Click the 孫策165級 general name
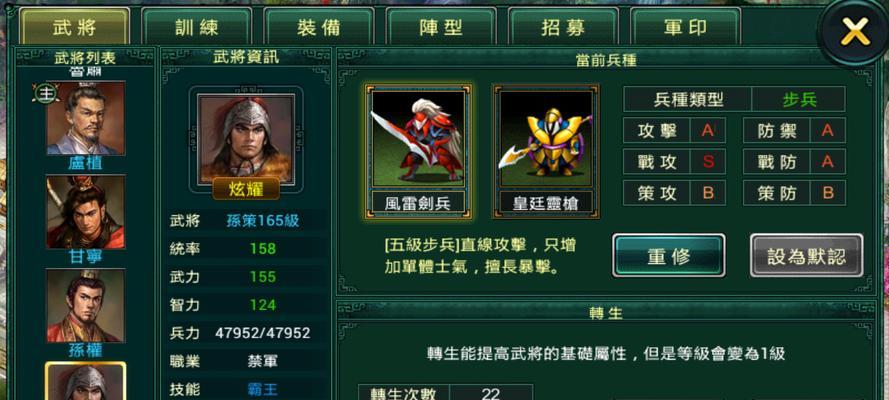 pyautogui.click(x=262, y=220)
